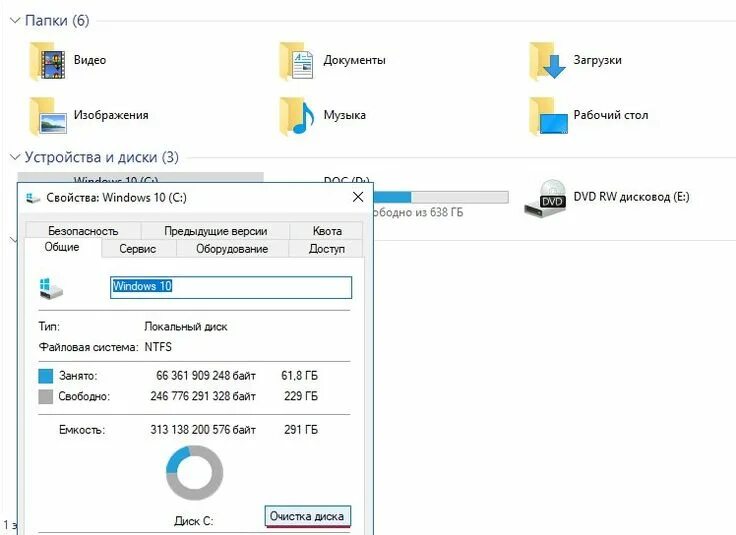Screen dimensions: 736x535
Task: Collapse the Устройства и диски (3) section
Action: tap(15, 157)
